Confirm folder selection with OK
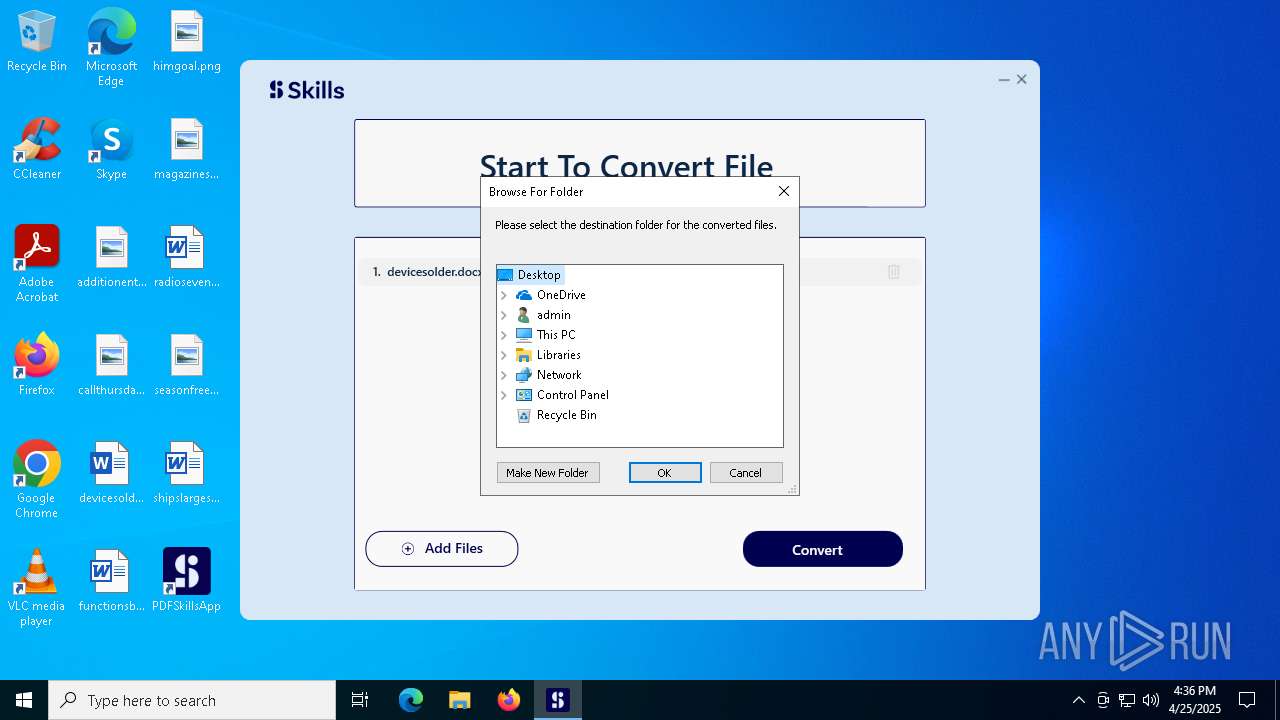 [665, 473]
